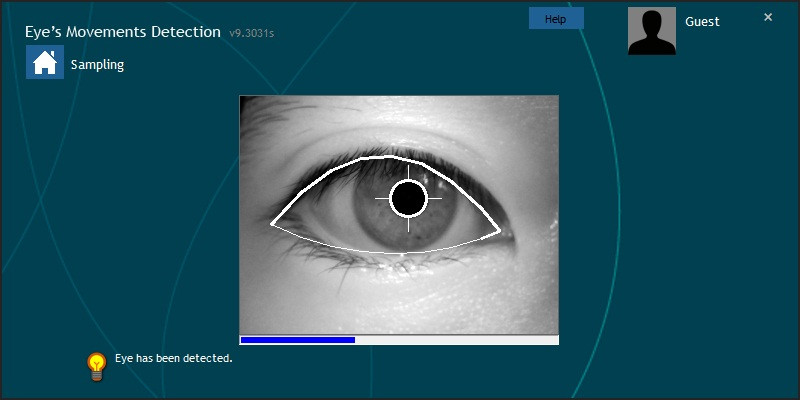Image resolution: width=800 pixels, height=400 pixels.
Task: Click the version number v9.3031s
Action: pyautogui.click(x=252, y=33)
